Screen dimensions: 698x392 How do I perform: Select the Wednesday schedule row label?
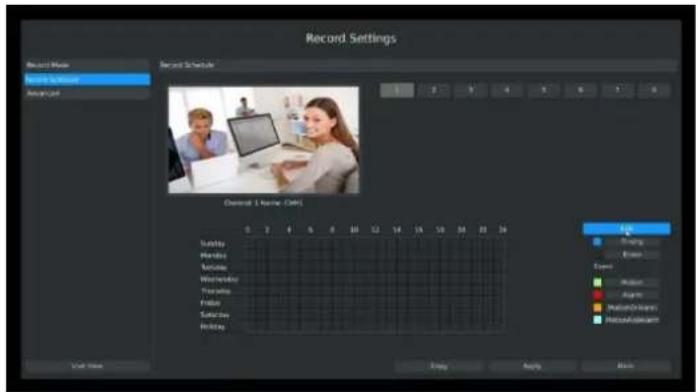click(x=219, y=279)
